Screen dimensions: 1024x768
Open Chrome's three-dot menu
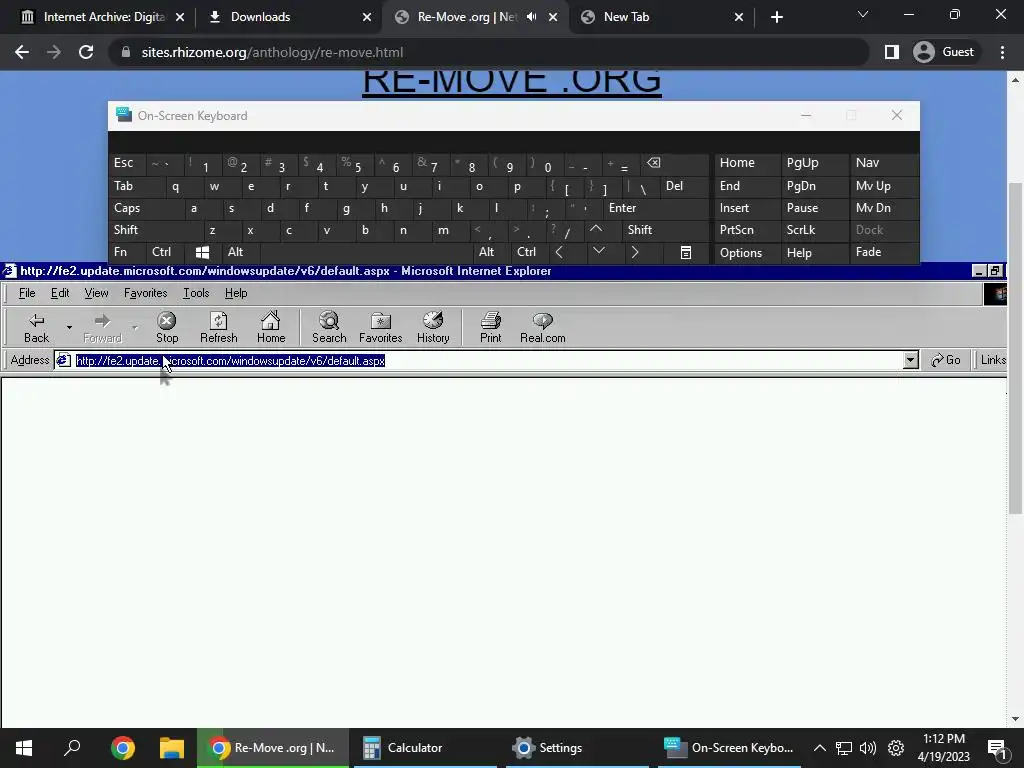coord(1002,52)
